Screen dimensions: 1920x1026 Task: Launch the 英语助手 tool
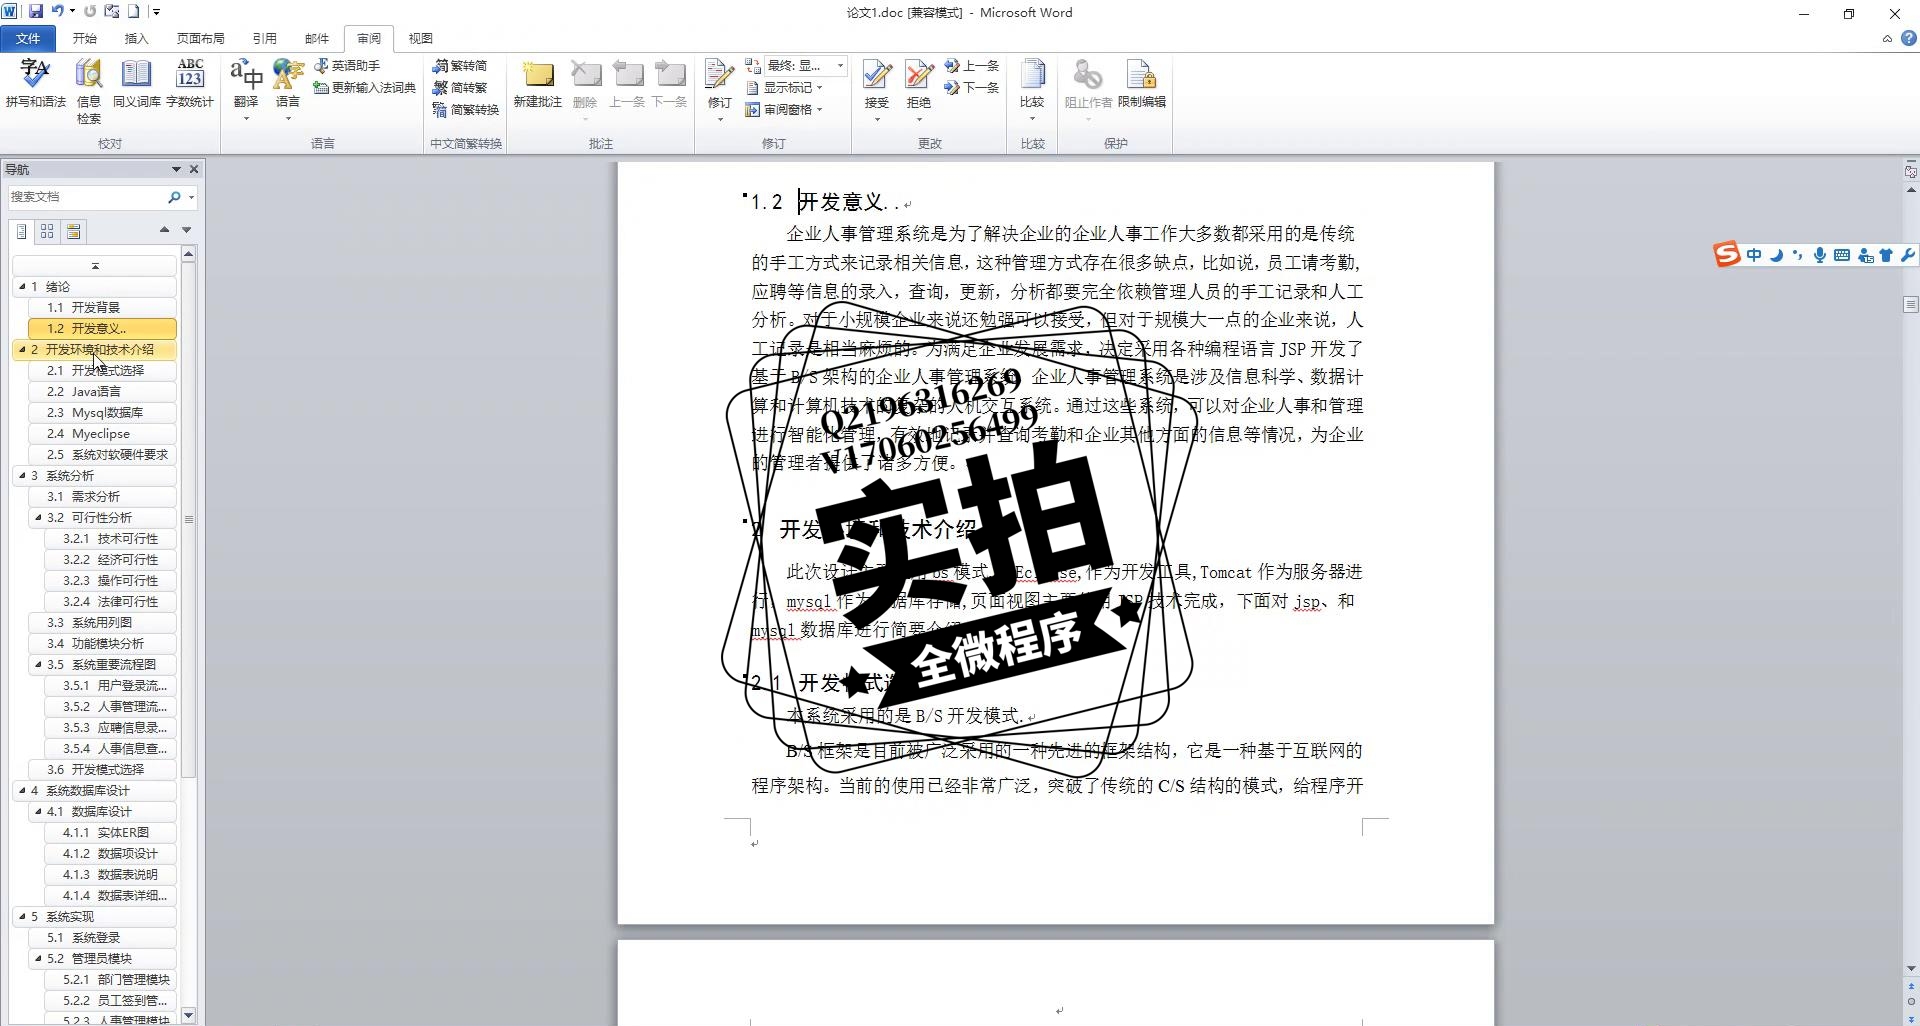point(347,65)
